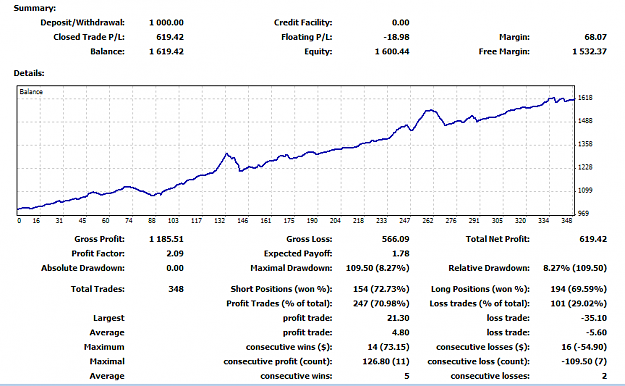This screenshot has height=386, width=625.
Task: Select the consecutive losses value 16 (-54.90)
Action: tap(584, 347)
